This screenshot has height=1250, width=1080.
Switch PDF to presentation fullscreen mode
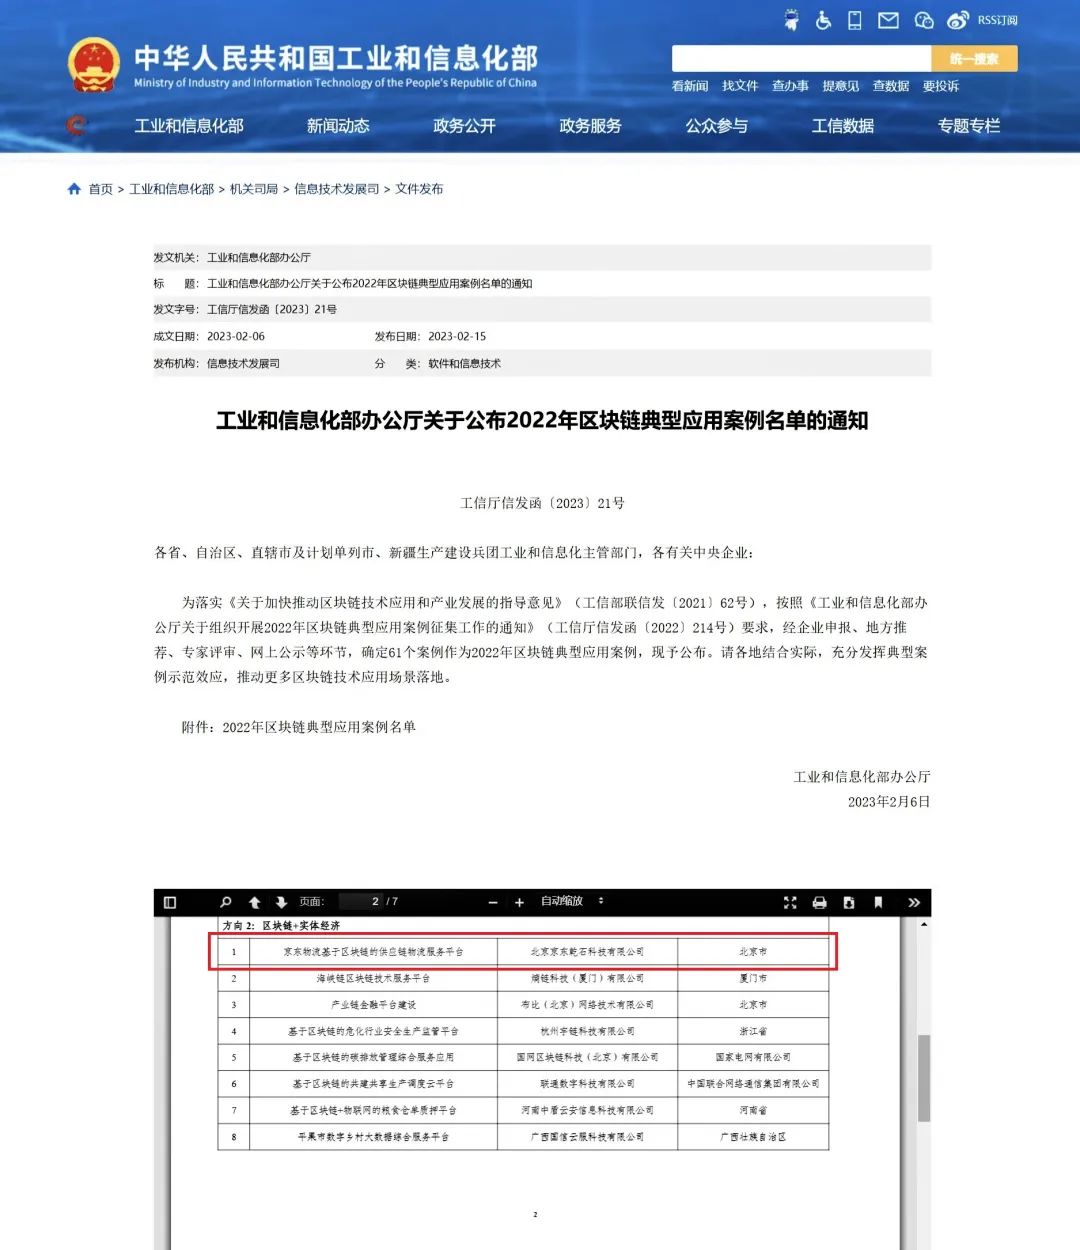point(790,902)
